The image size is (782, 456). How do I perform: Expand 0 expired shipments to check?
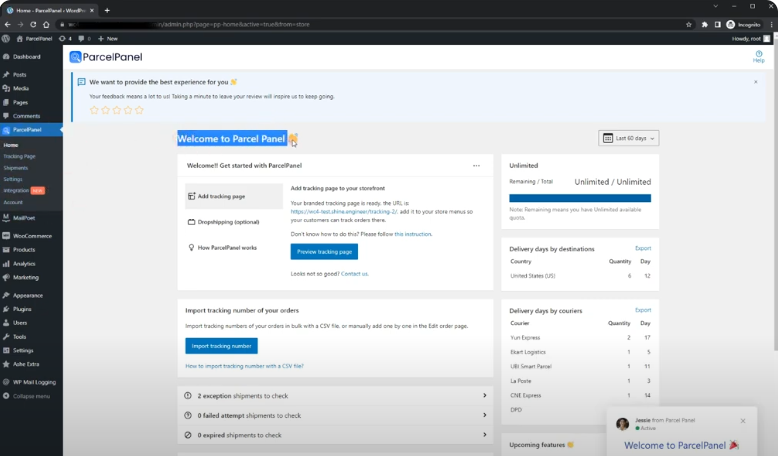pos(335,435)
